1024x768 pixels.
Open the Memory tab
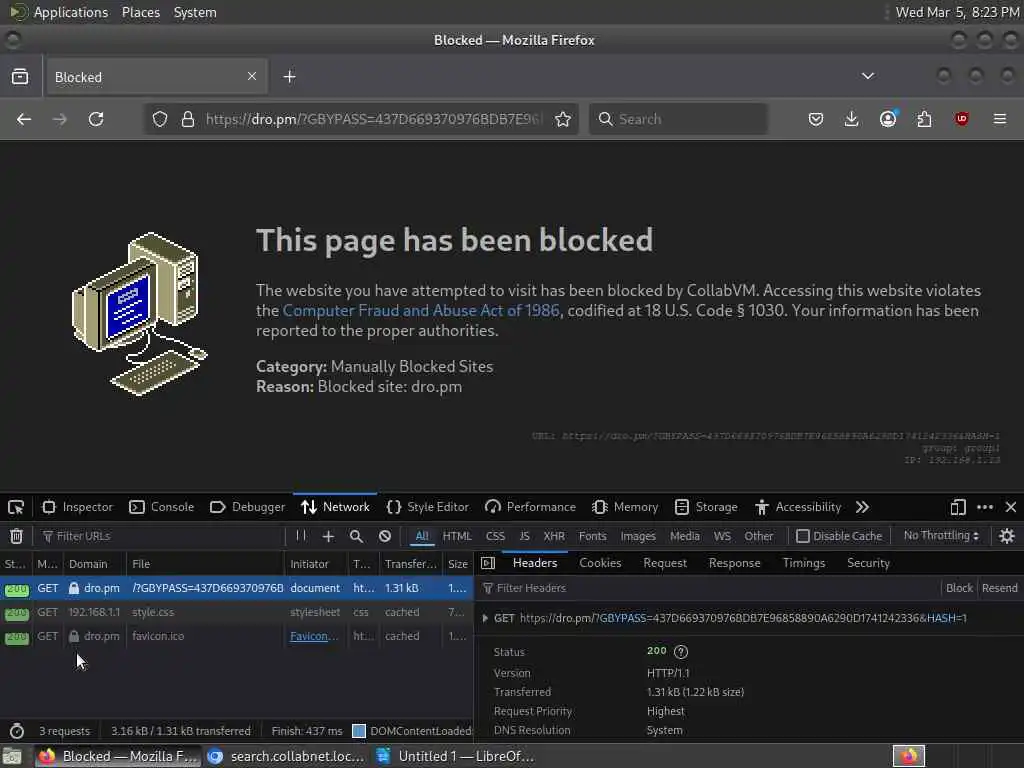coord(625,507)
